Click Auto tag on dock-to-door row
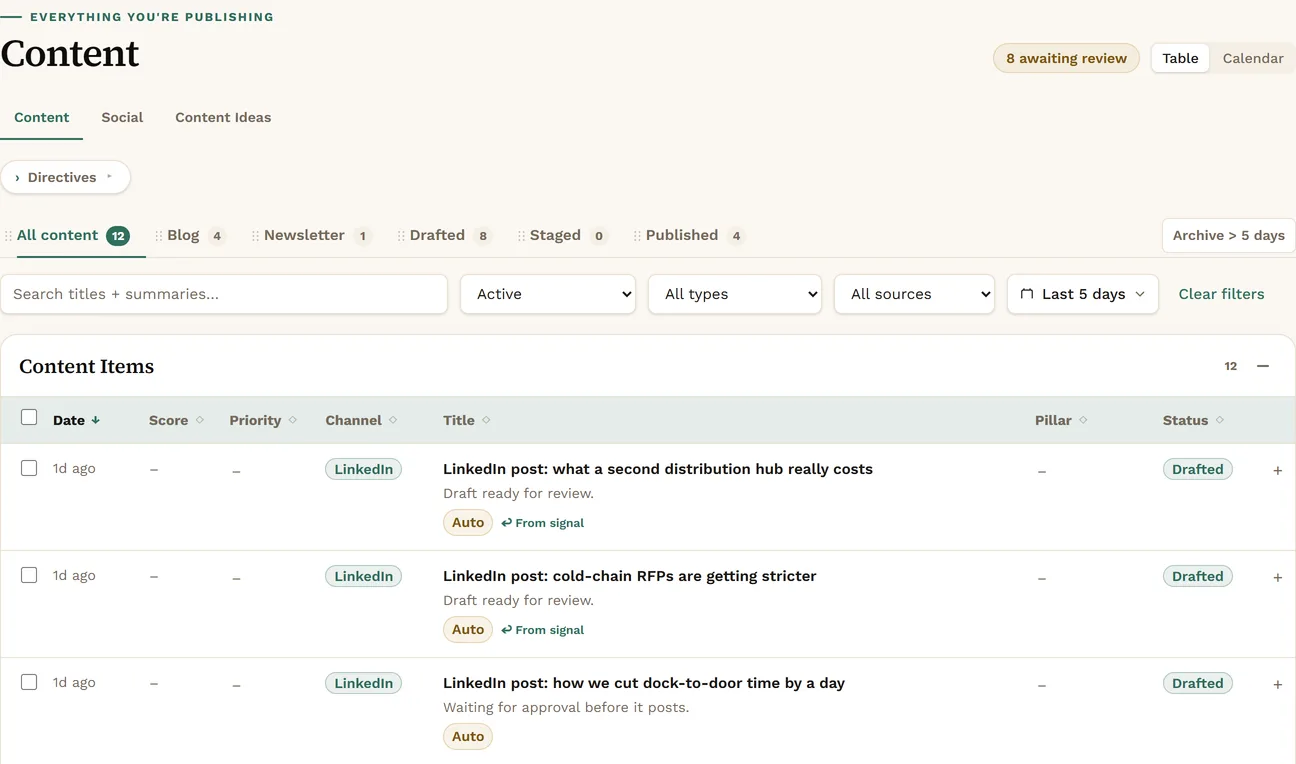Screen dimensions: 1296x764 pyautogui.click(x=468, y=737)
